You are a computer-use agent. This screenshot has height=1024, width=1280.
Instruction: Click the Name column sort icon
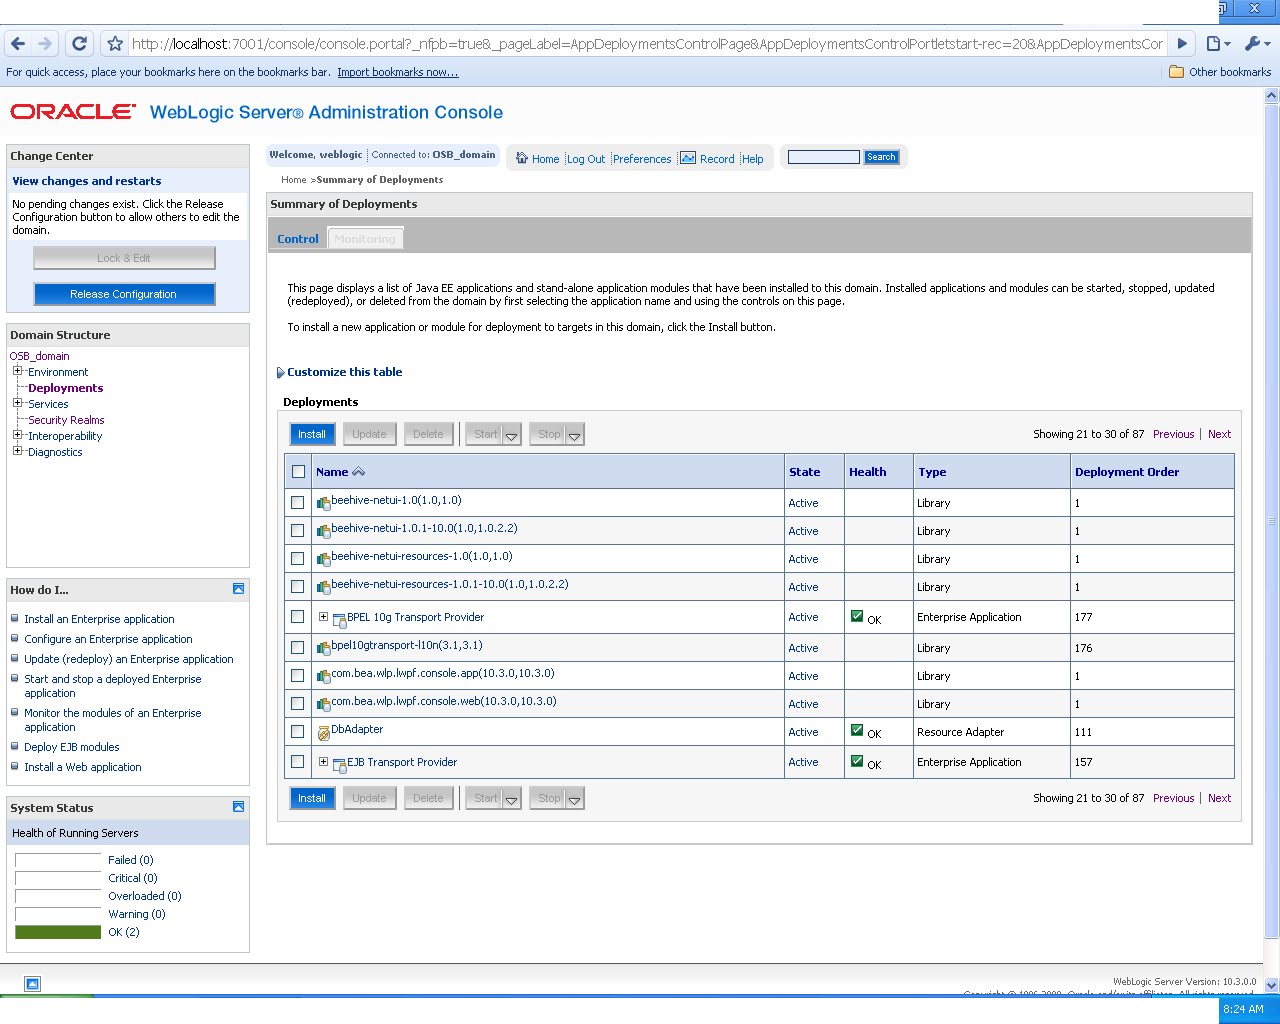pyautogui.click(x=359, y=472)
